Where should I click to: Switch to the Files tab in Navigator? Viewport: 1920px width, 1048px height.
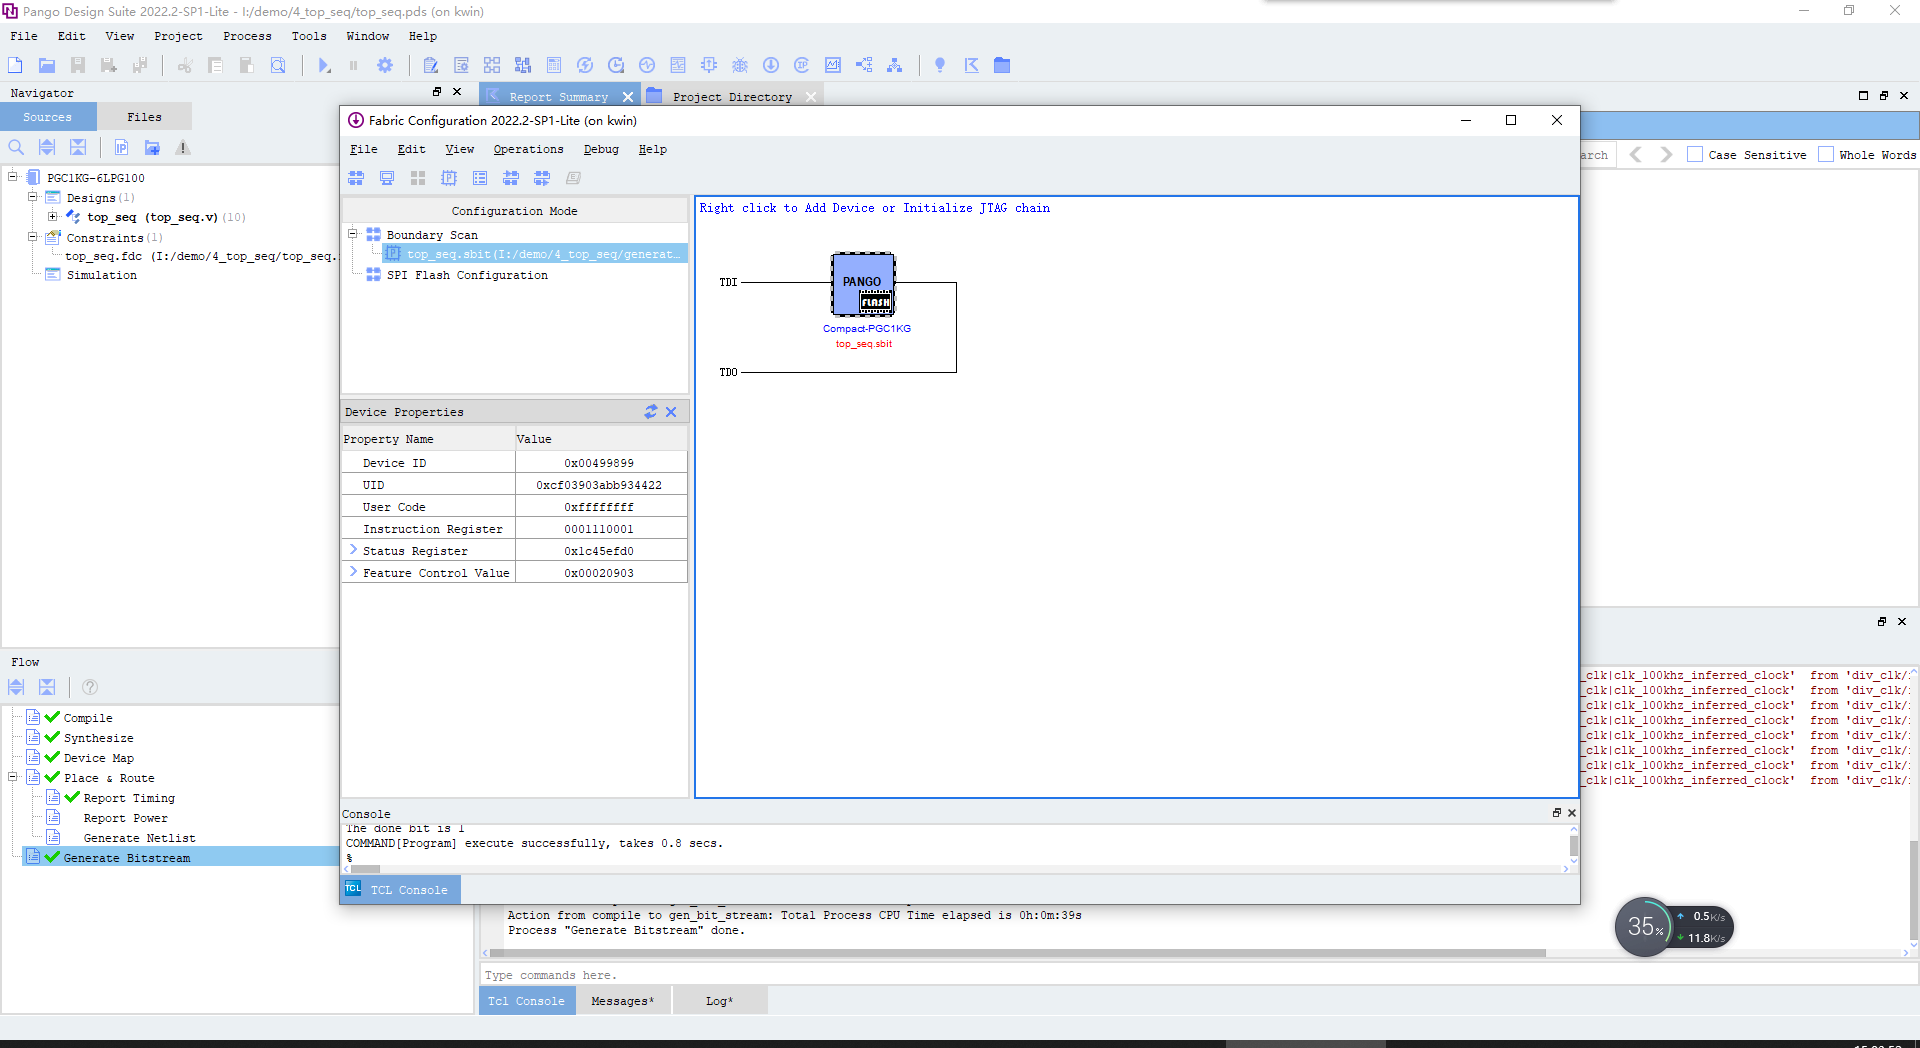[144, 117]
